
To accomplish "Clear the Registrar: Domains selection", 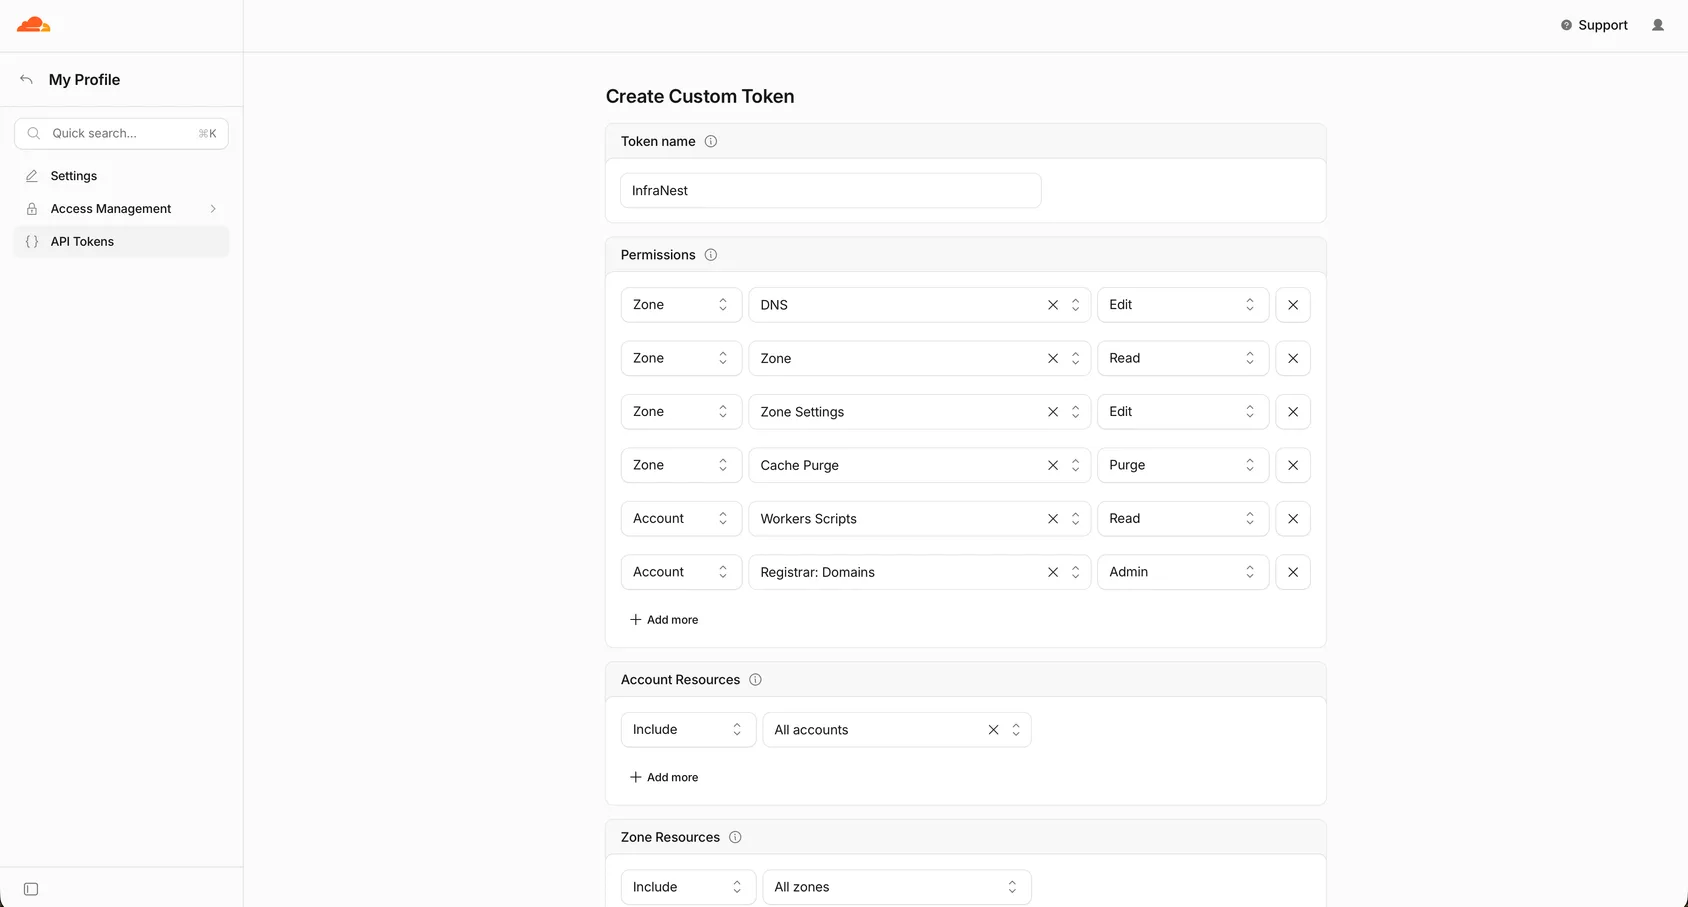I will [x=1053, y=572].
